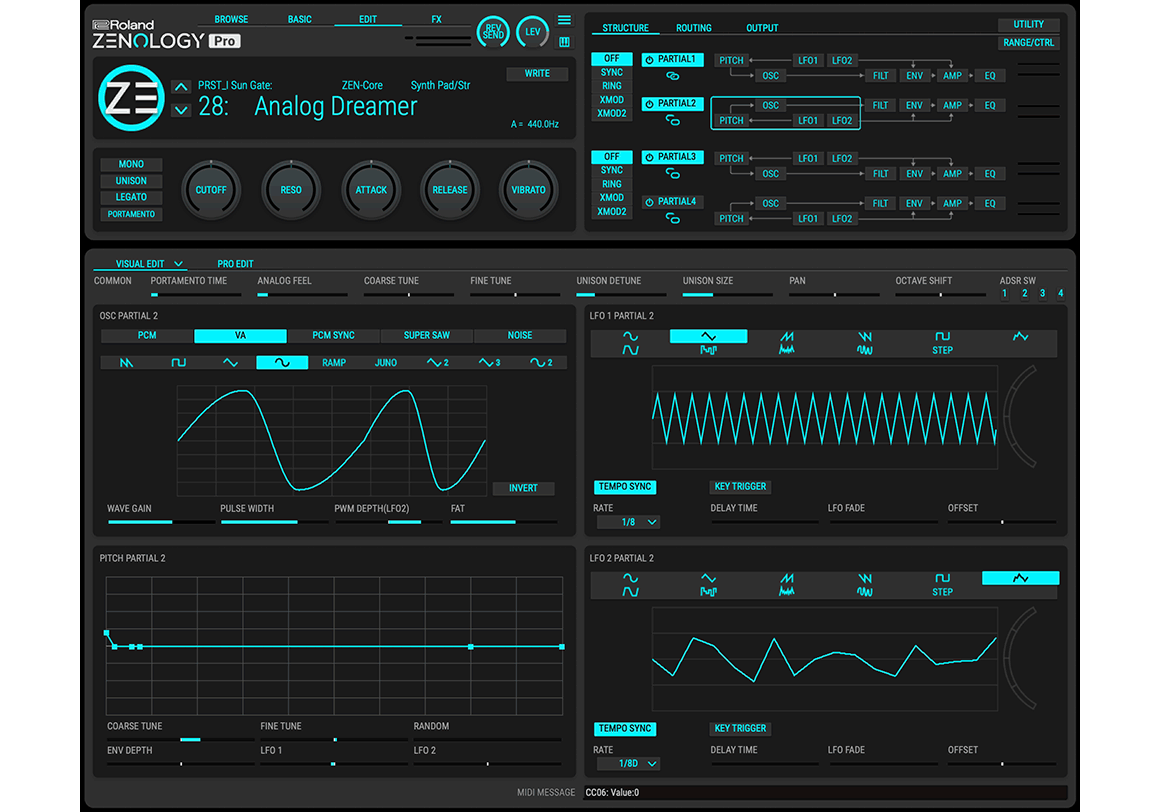Select sawtooth waveform in OSC Partial 2
This screenshot has width=1160, height=812.
pyautogui.click(x=127, y=362)
